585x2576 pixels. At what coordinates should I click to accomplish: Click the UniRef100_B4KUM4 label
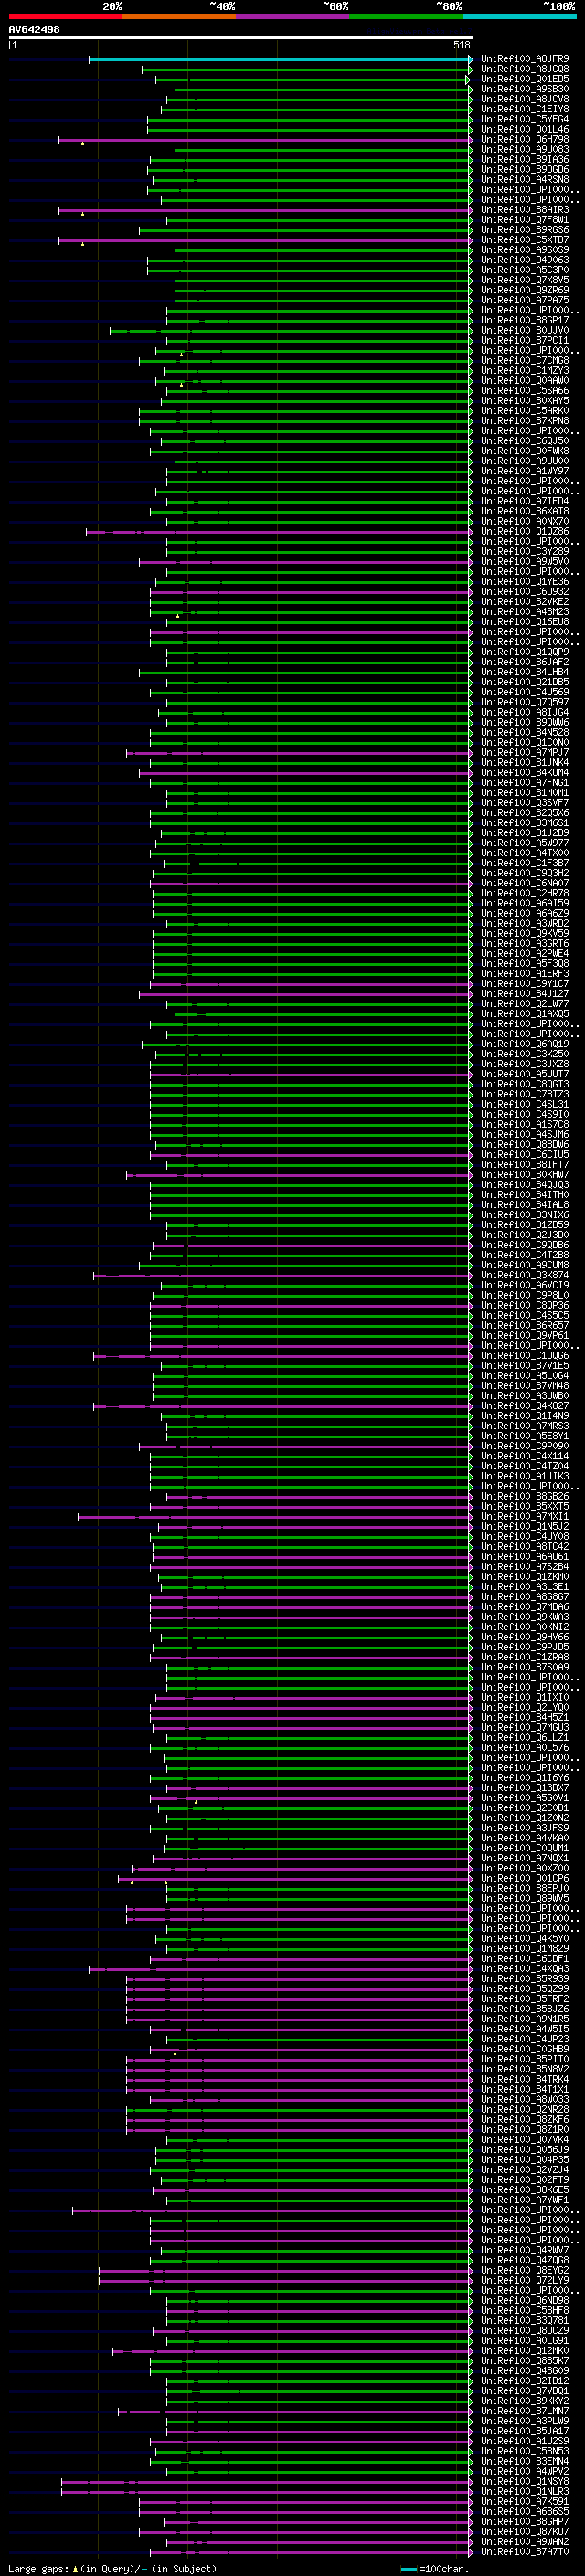524,772
